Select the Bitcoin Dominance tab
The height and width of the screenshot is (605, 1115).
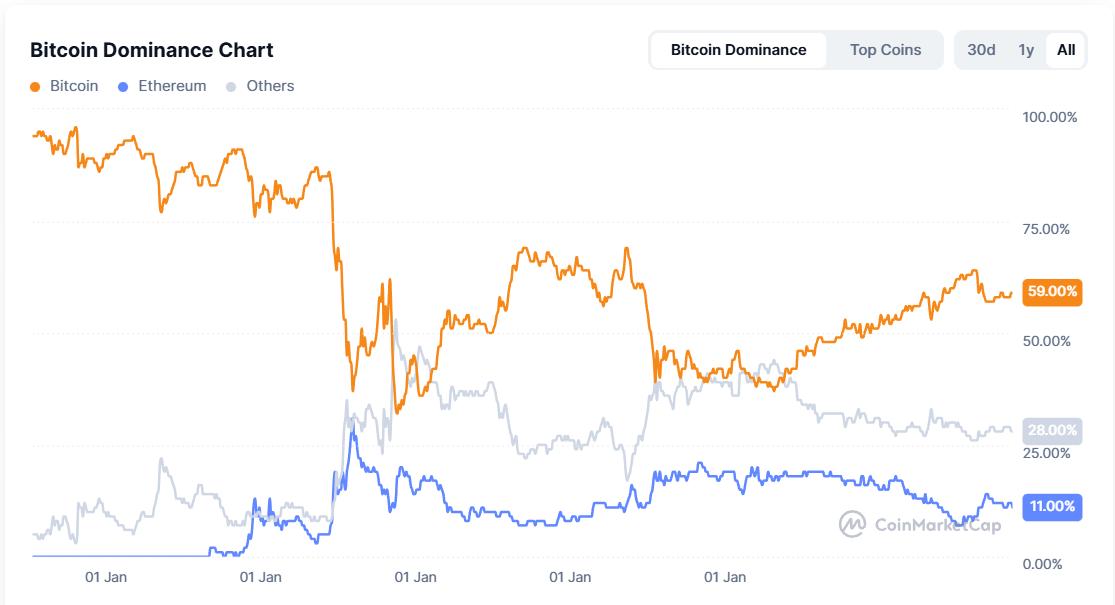coord(740,48)
